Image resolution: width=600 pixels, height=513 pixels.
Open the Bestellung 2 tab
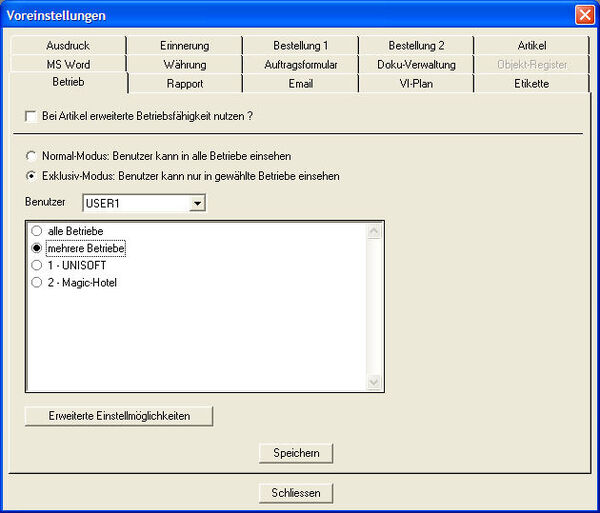416,46
